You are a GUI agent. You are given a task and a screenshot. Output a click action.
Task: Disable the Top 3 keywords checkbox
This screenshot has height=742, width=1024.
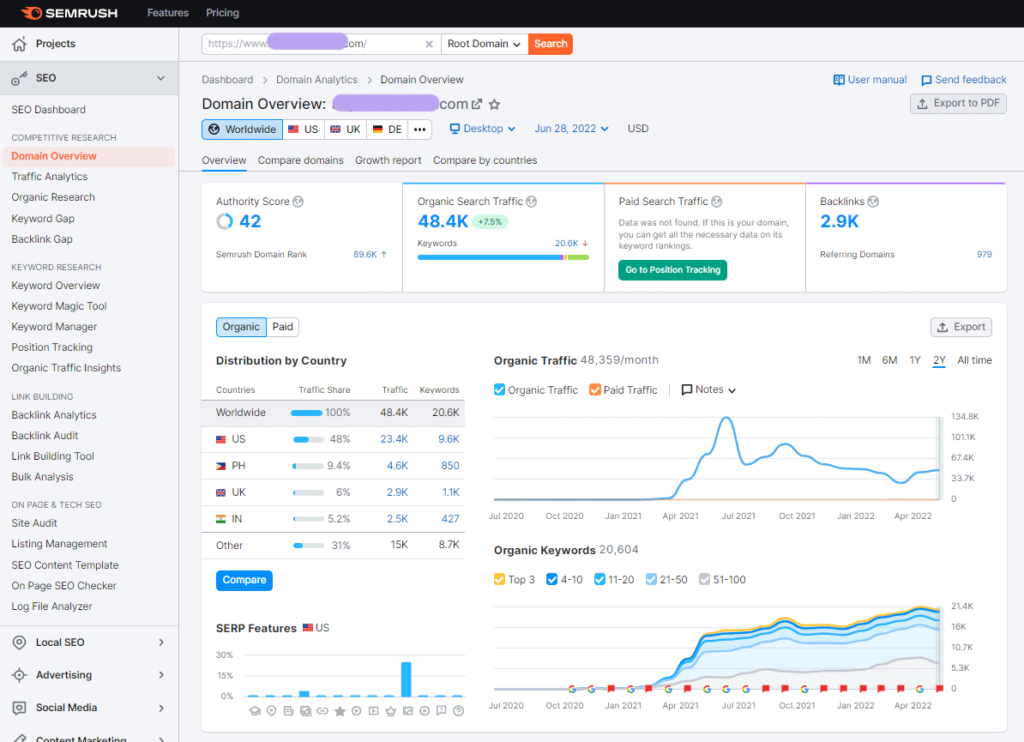pyautogui.click(x=499, y=579)
